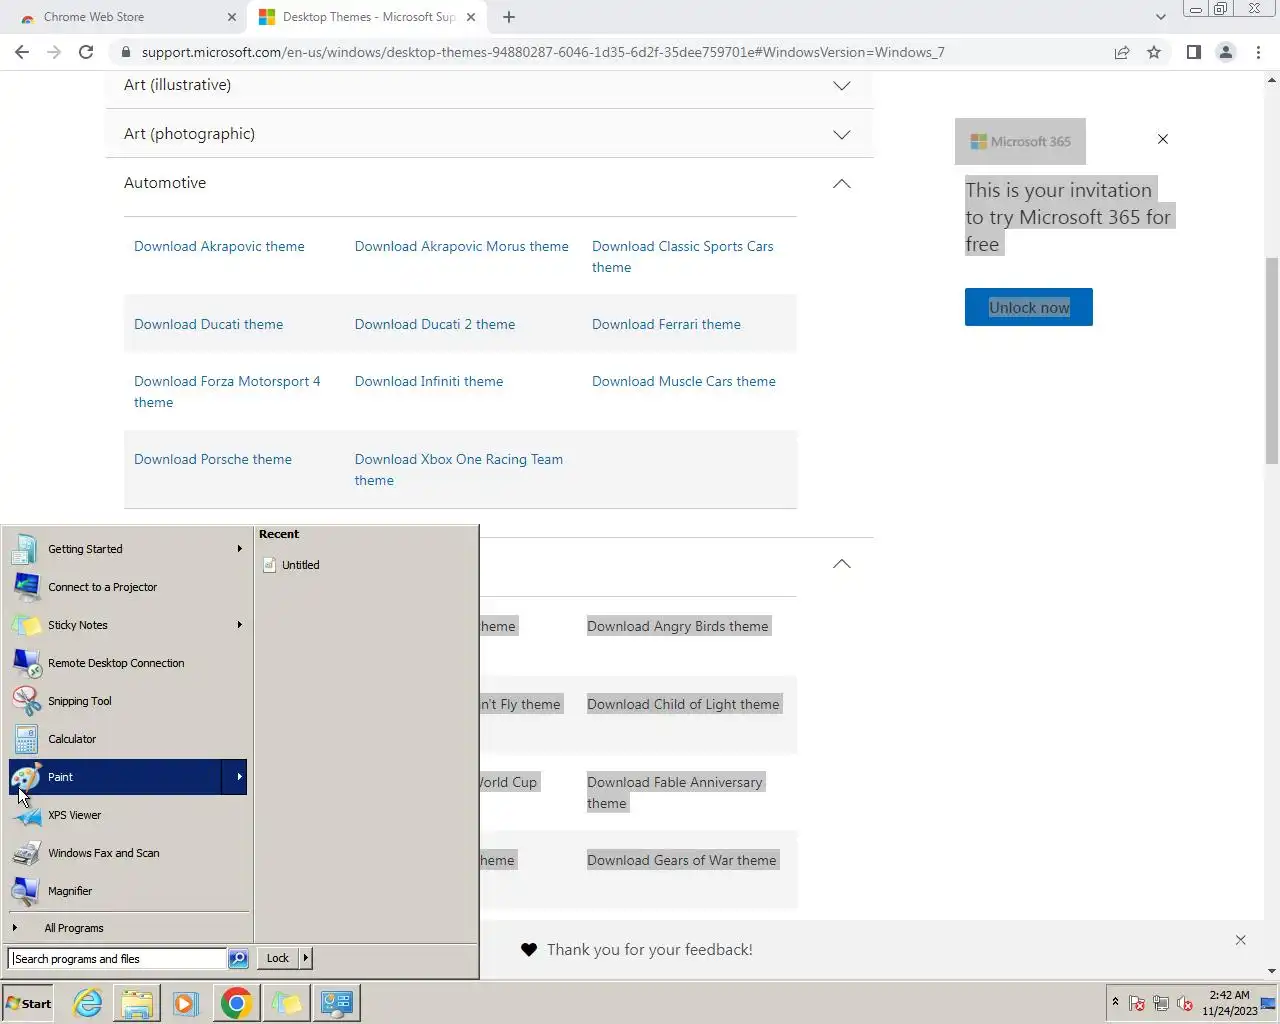Image resolution: width=1280 pixels, height=1024 pixels.
Task: Open Sticky Notes taskbar icon
Action: coord(286,1003)
